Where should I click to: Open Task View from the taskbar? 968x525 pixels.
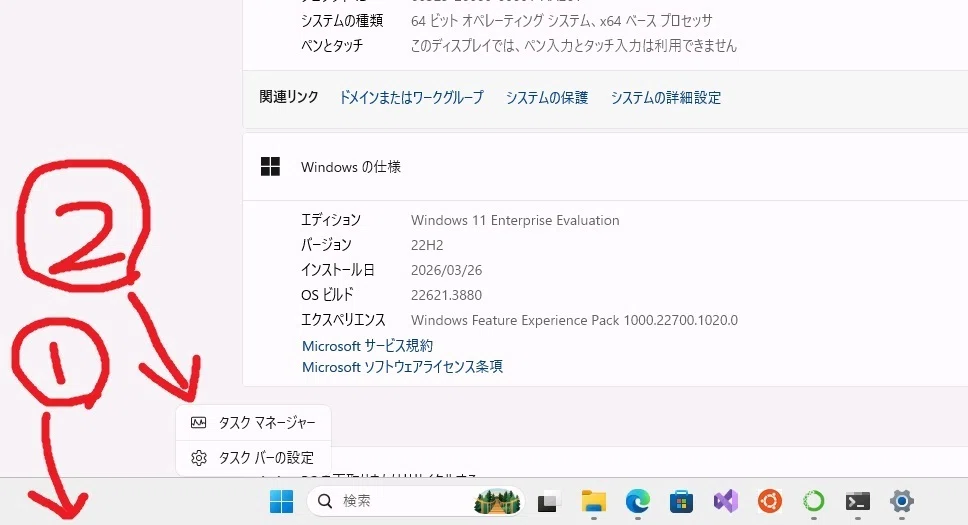(x=548, y=502)
